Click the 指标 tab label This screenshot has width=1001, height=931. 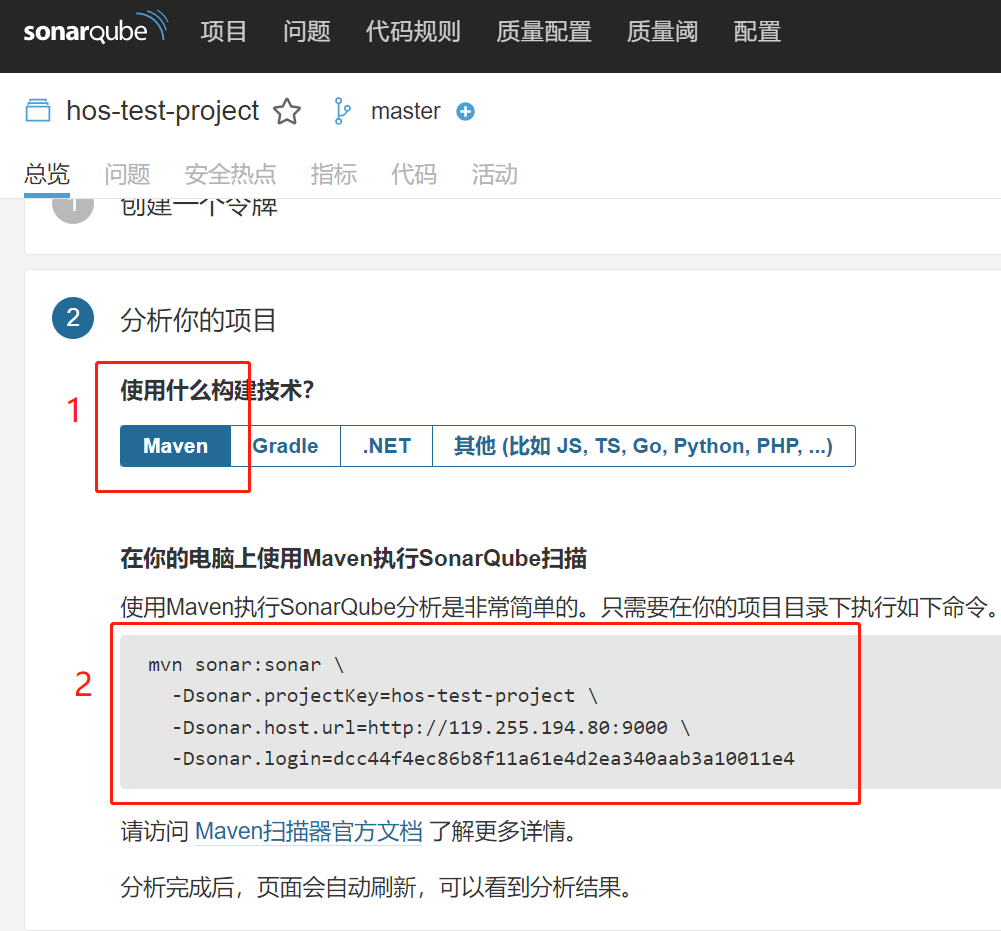[333, 174]
